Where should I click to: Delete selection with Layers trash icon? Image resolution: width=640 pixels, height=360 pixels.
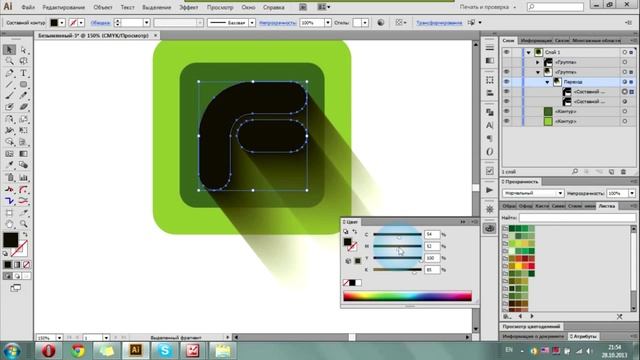point(623,172)
